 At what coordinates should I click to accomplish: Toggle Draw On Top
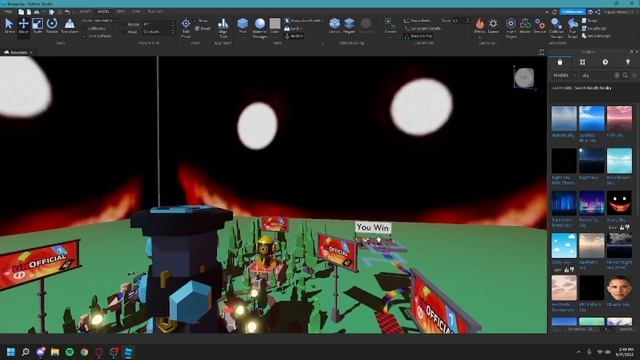click(x=418, y=36)
